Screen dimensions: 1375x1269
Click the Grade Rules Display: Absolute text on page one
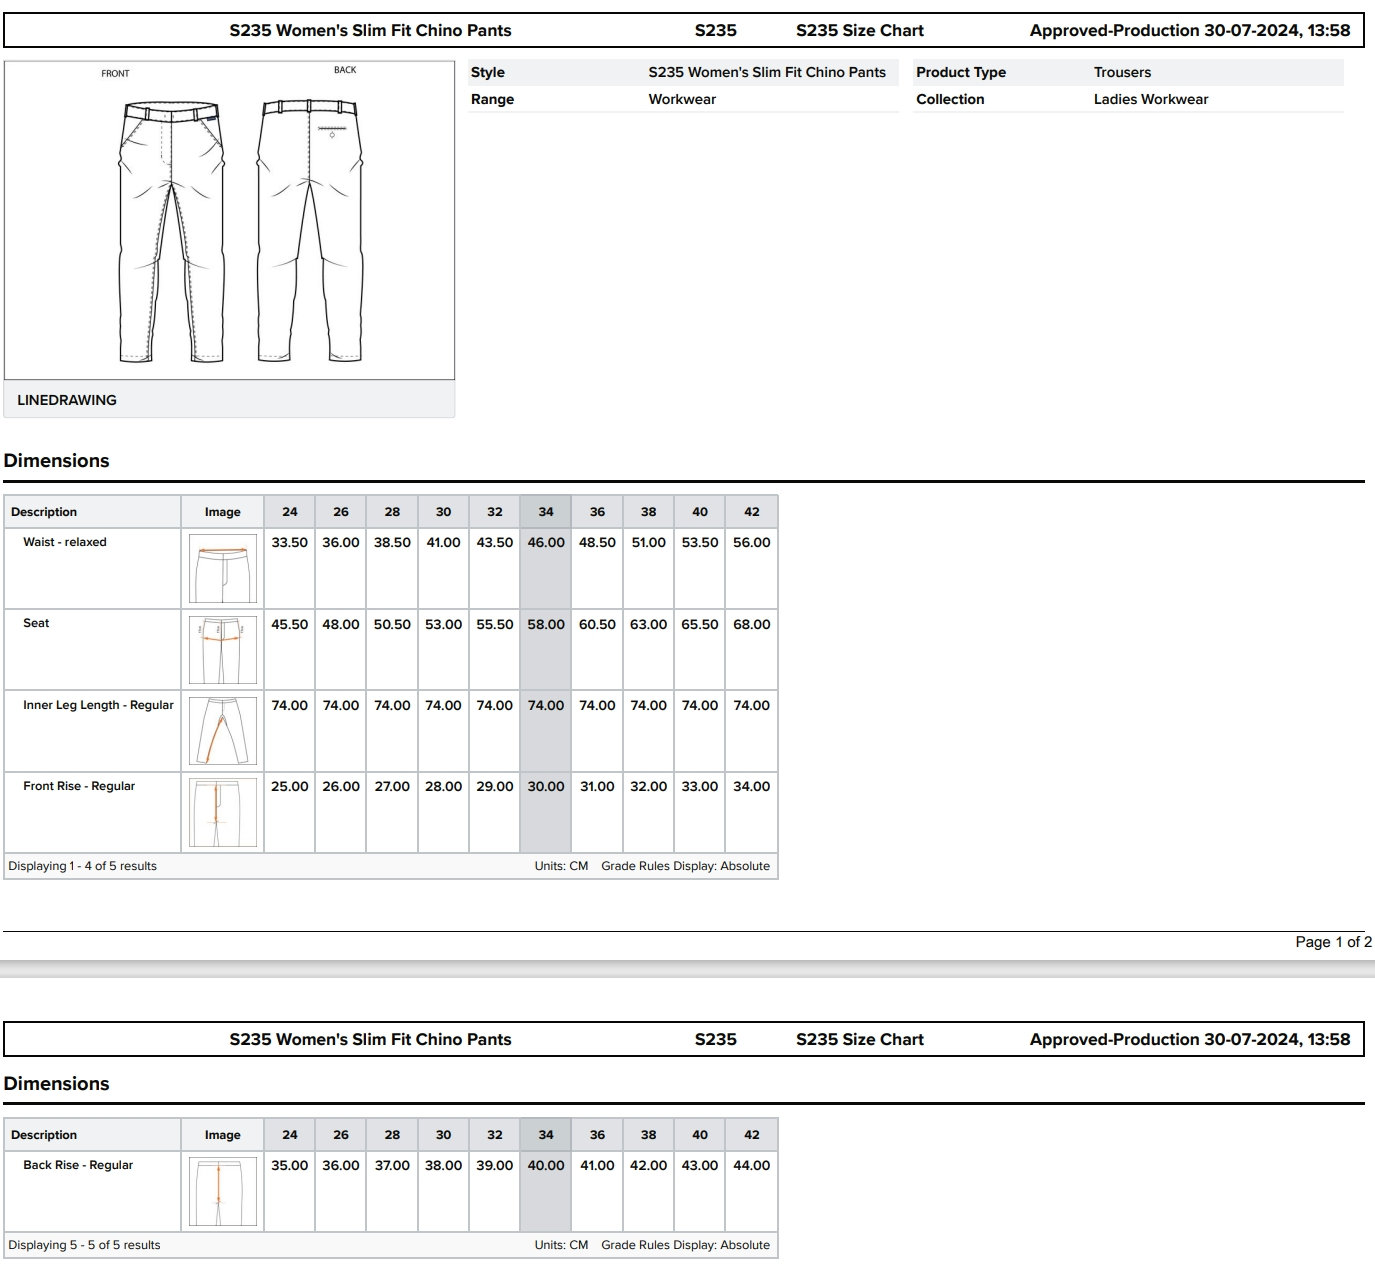685,866
